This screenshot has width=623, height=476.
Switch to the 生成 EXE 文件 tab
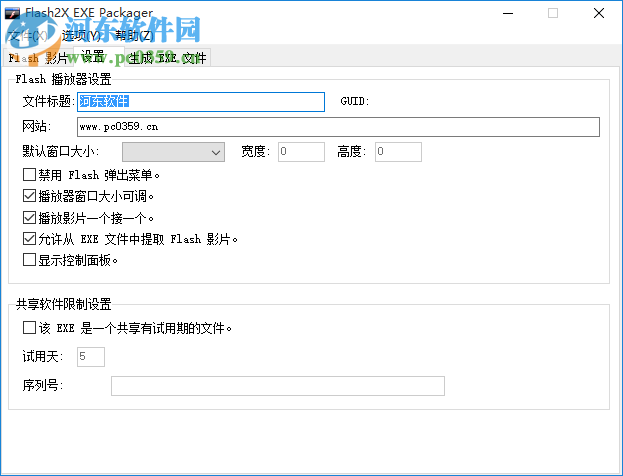click(x=167, y=58)
